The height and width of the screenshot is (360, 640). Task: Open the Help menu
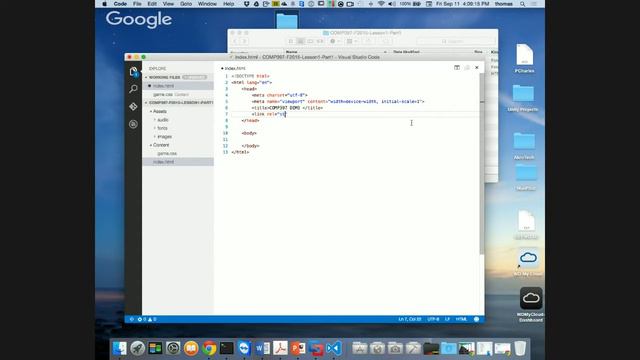pos(229,4)
